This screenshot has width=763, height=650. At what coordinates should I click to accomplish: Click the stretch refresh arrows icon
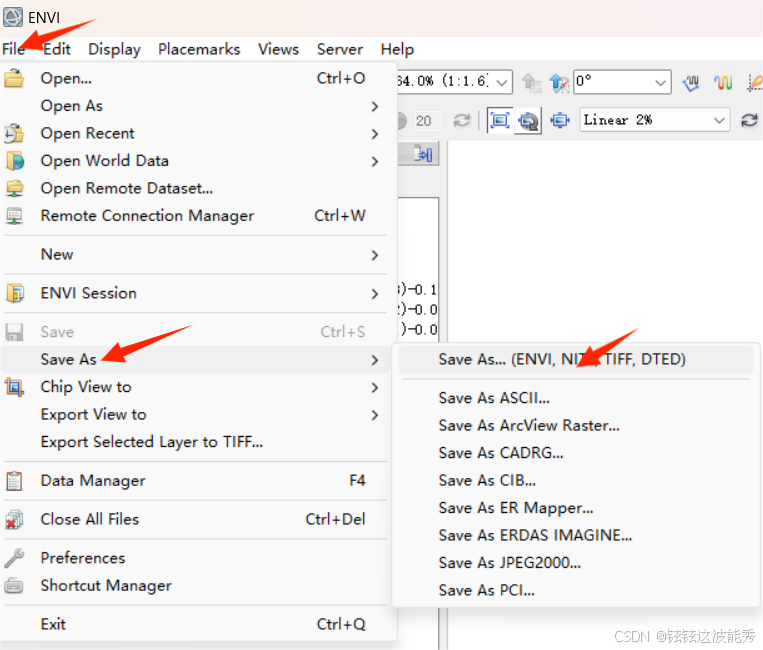coord(749,120)
